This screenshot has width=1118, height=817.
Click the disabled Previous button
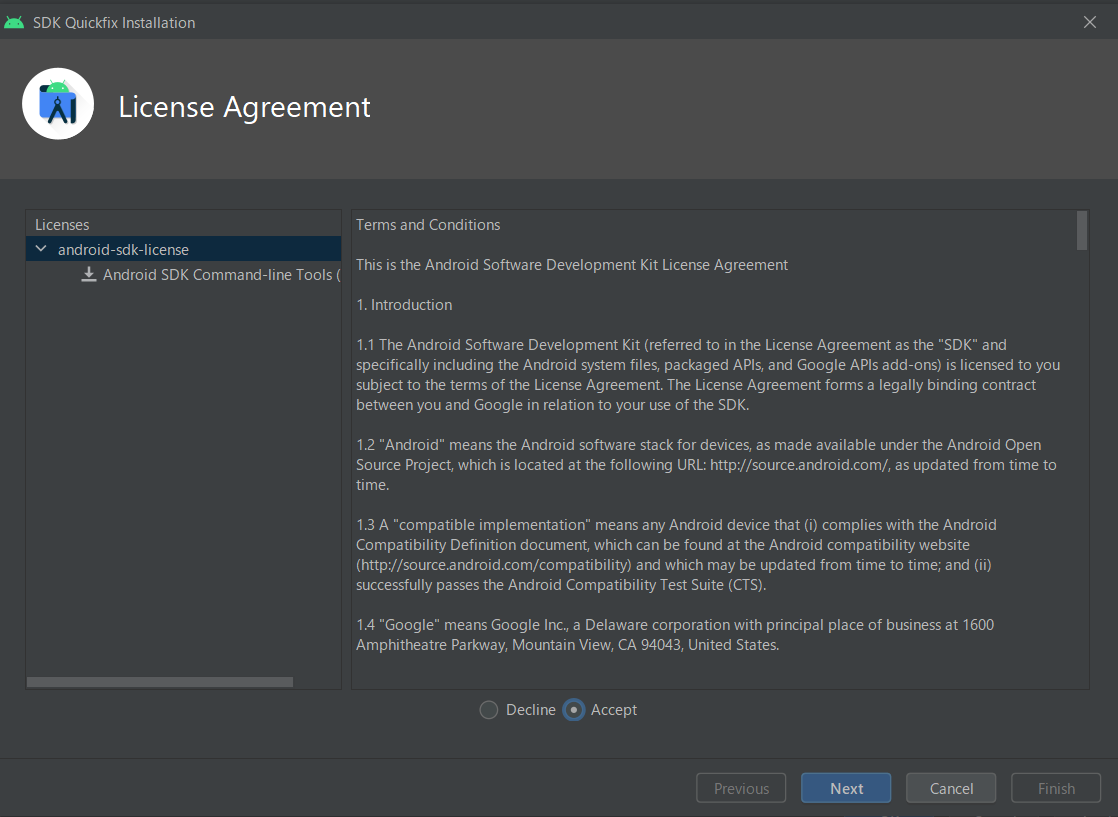[741, 788]
